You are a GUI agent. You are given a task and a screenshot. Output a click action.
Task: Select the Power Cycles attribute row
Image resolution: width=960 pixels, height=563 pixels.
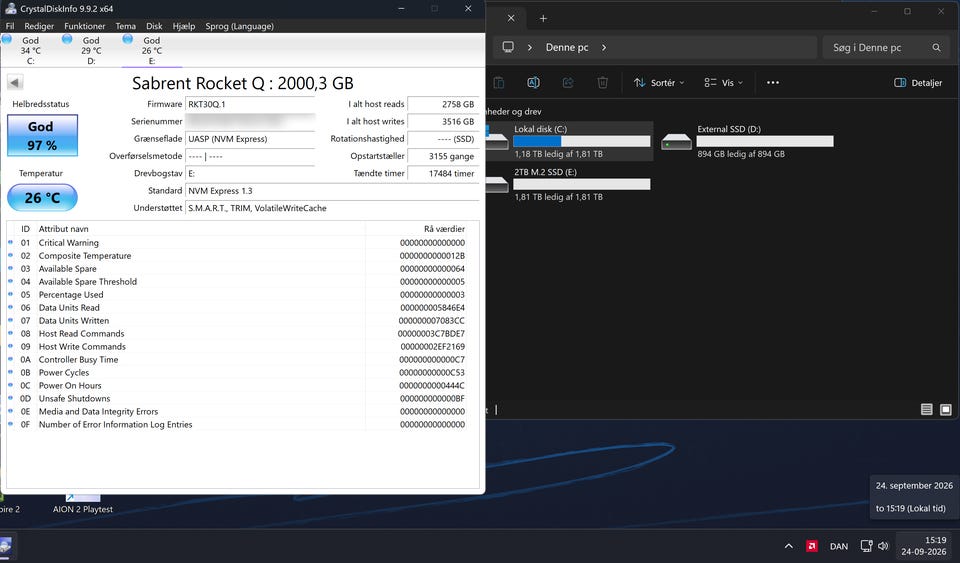(237, 373)
